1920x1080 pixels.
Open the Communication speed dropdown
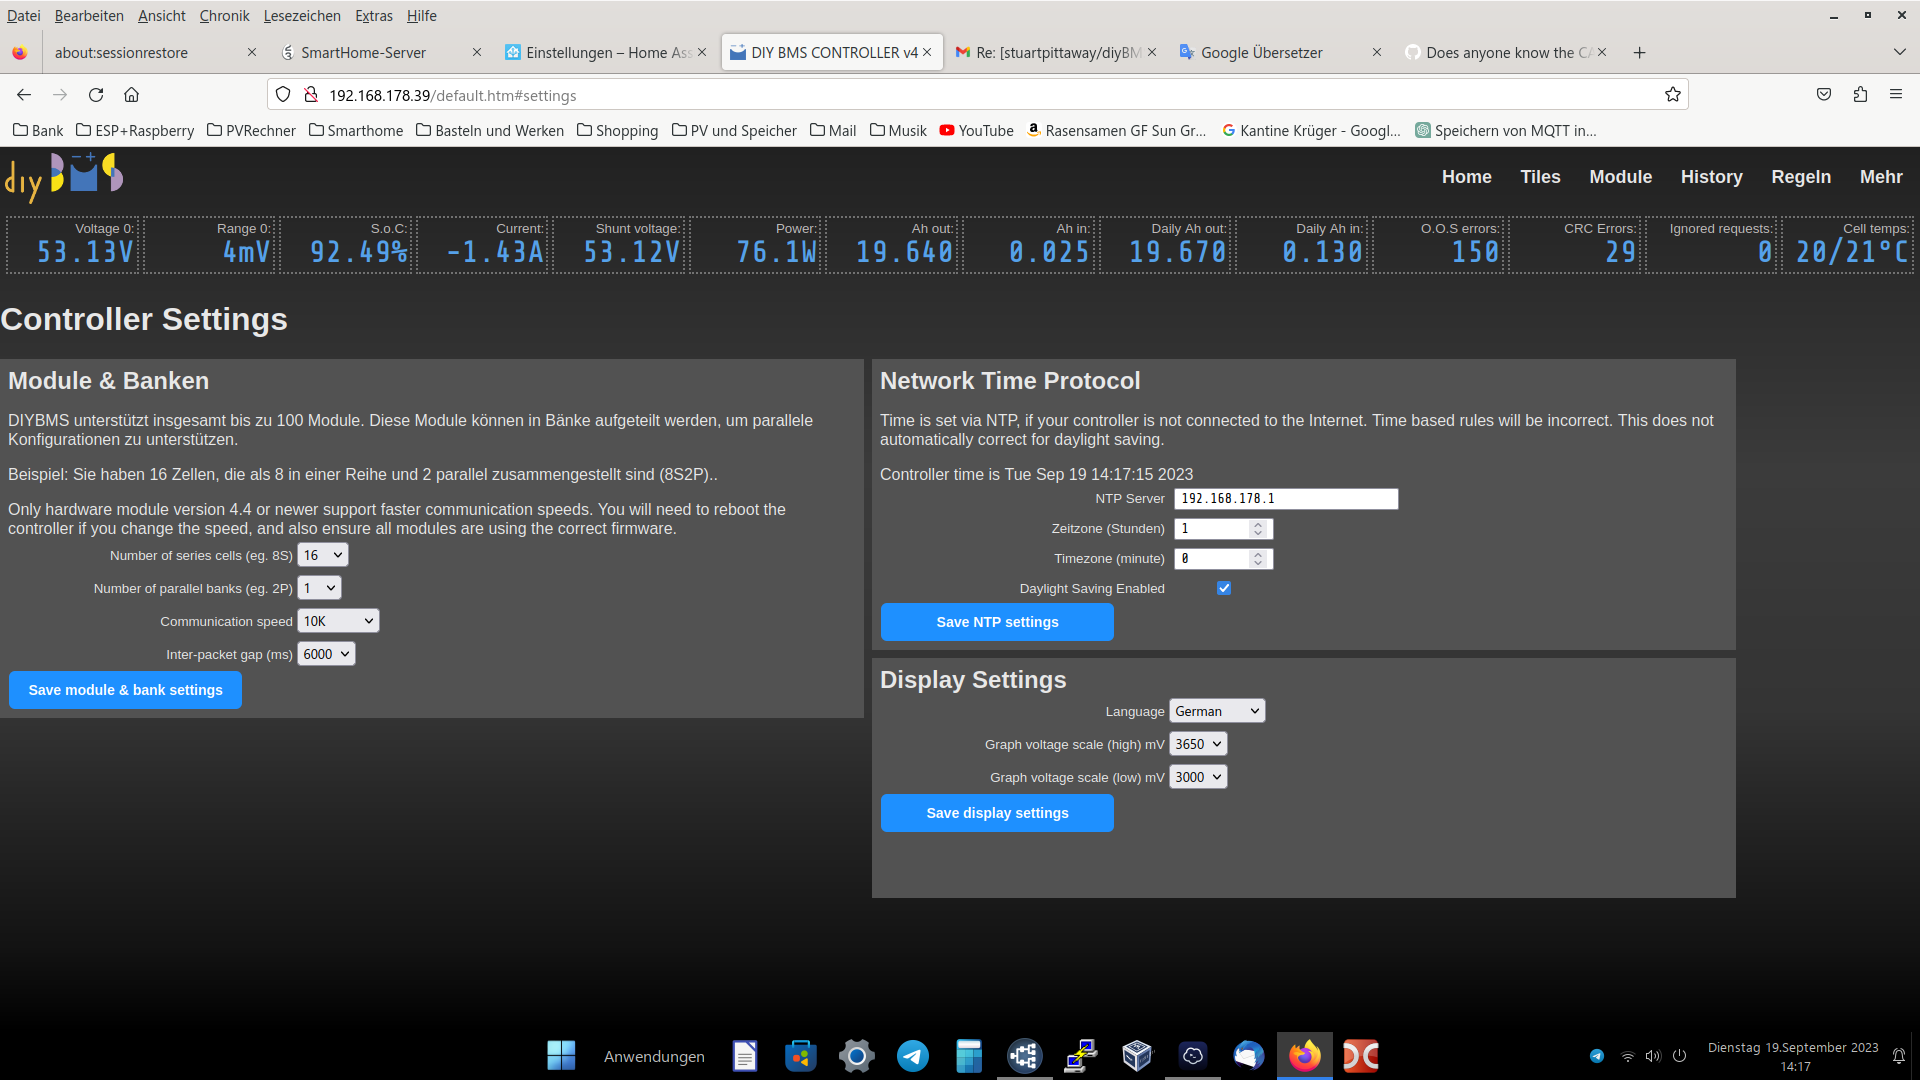[338, 622]
